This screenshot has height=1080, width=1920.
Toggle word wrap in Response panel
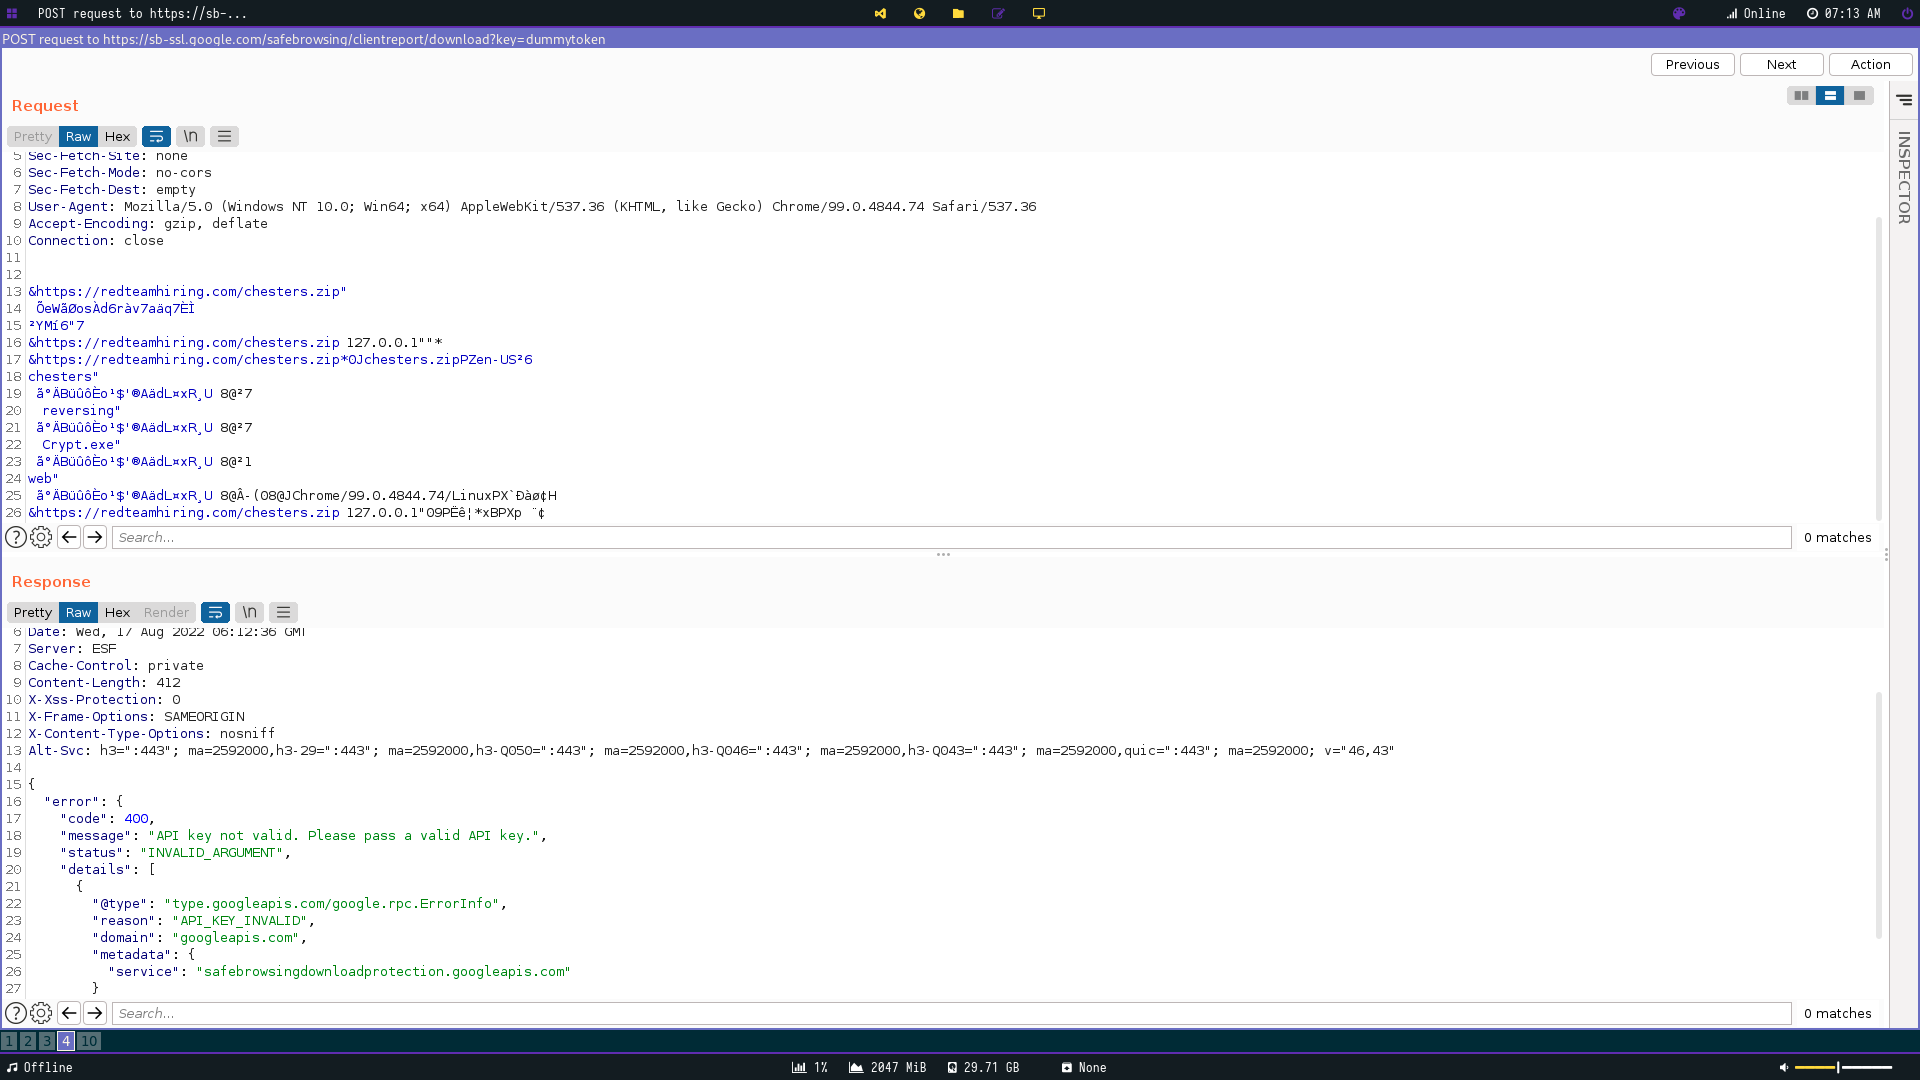pos(215,612)
